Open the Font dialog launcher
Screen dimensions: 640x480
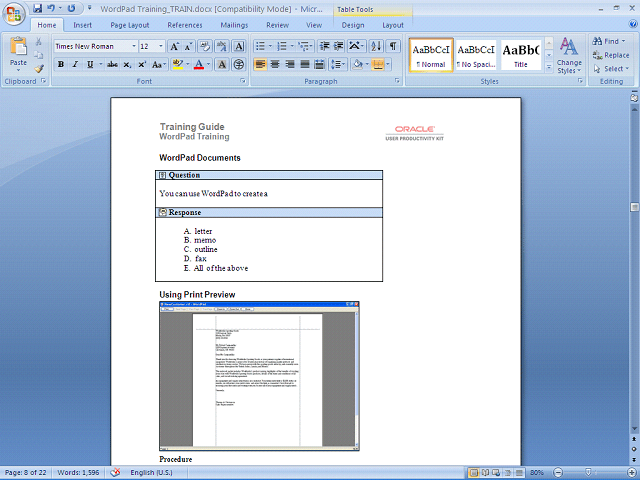click(x=243, y=81)
